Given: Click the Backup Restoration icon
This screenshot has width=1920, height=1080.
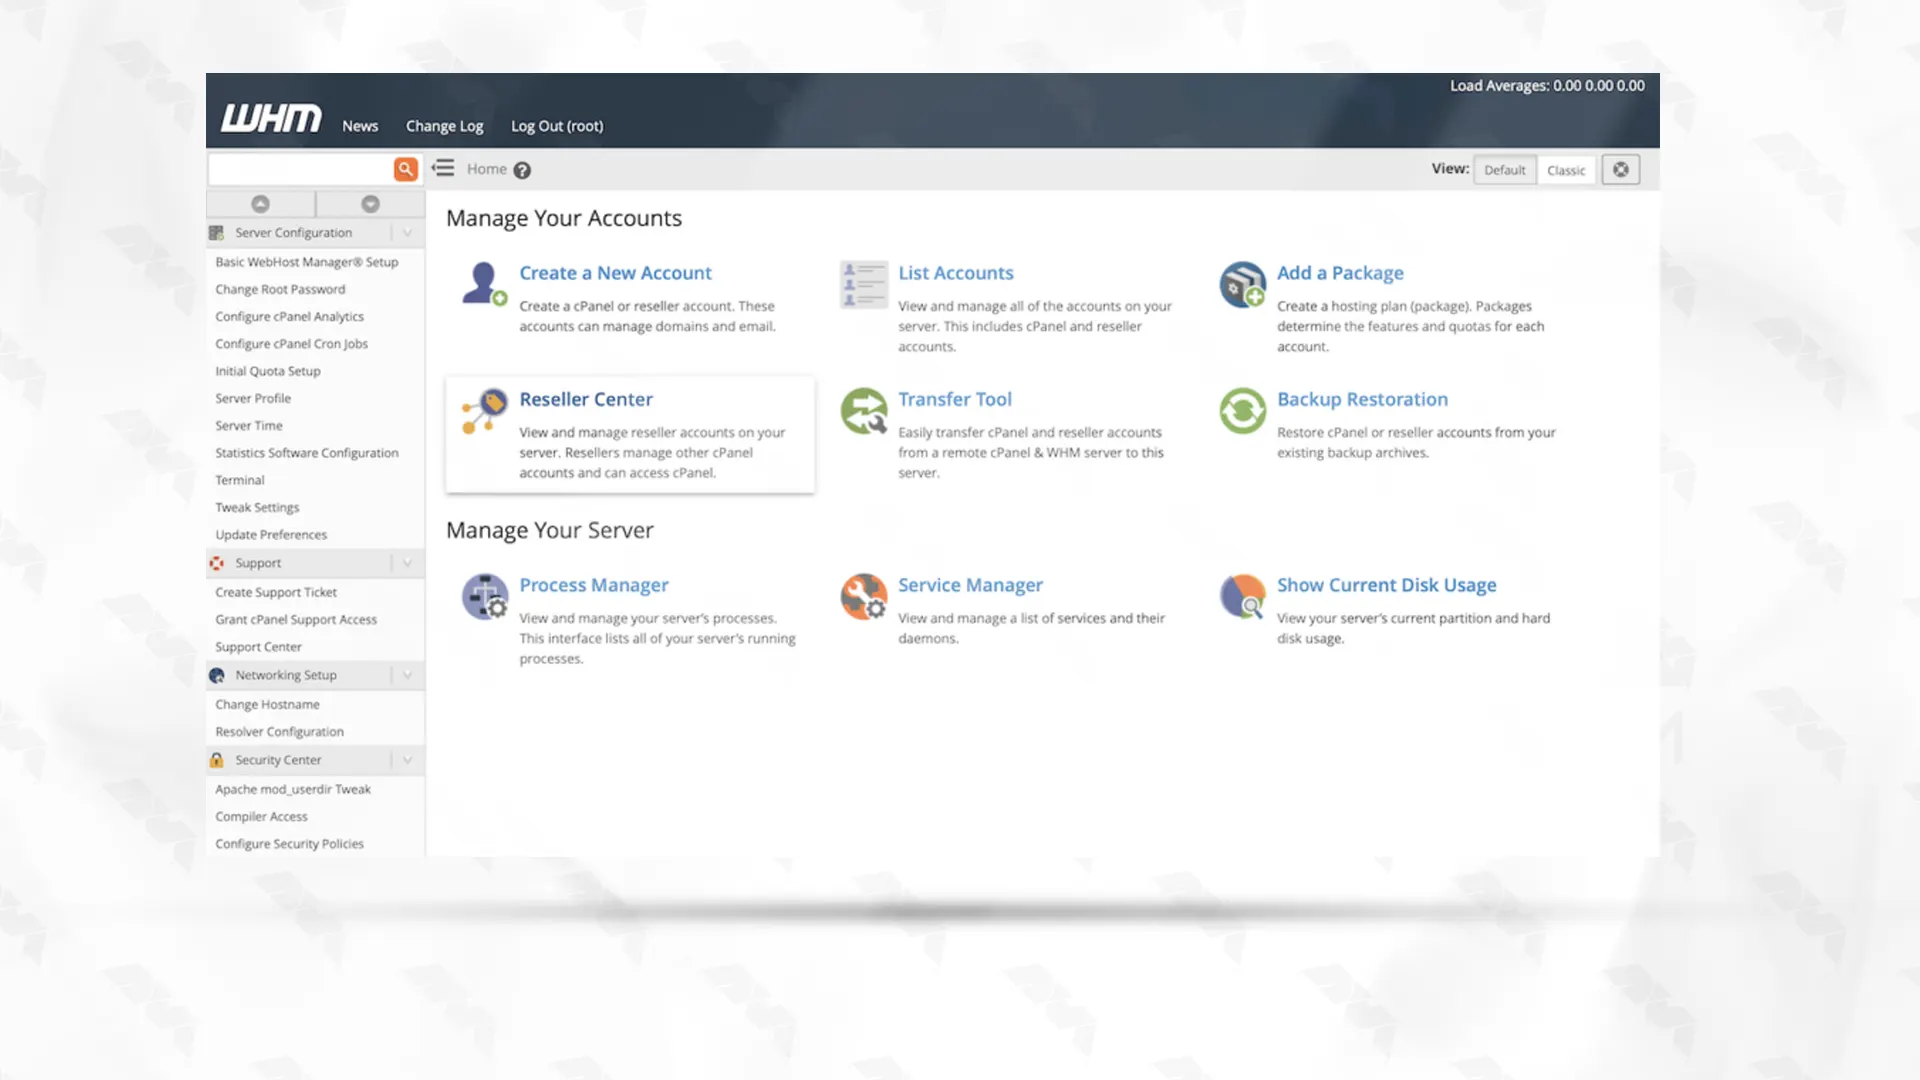Looking at the screenshot, I should click(1241, 410).
